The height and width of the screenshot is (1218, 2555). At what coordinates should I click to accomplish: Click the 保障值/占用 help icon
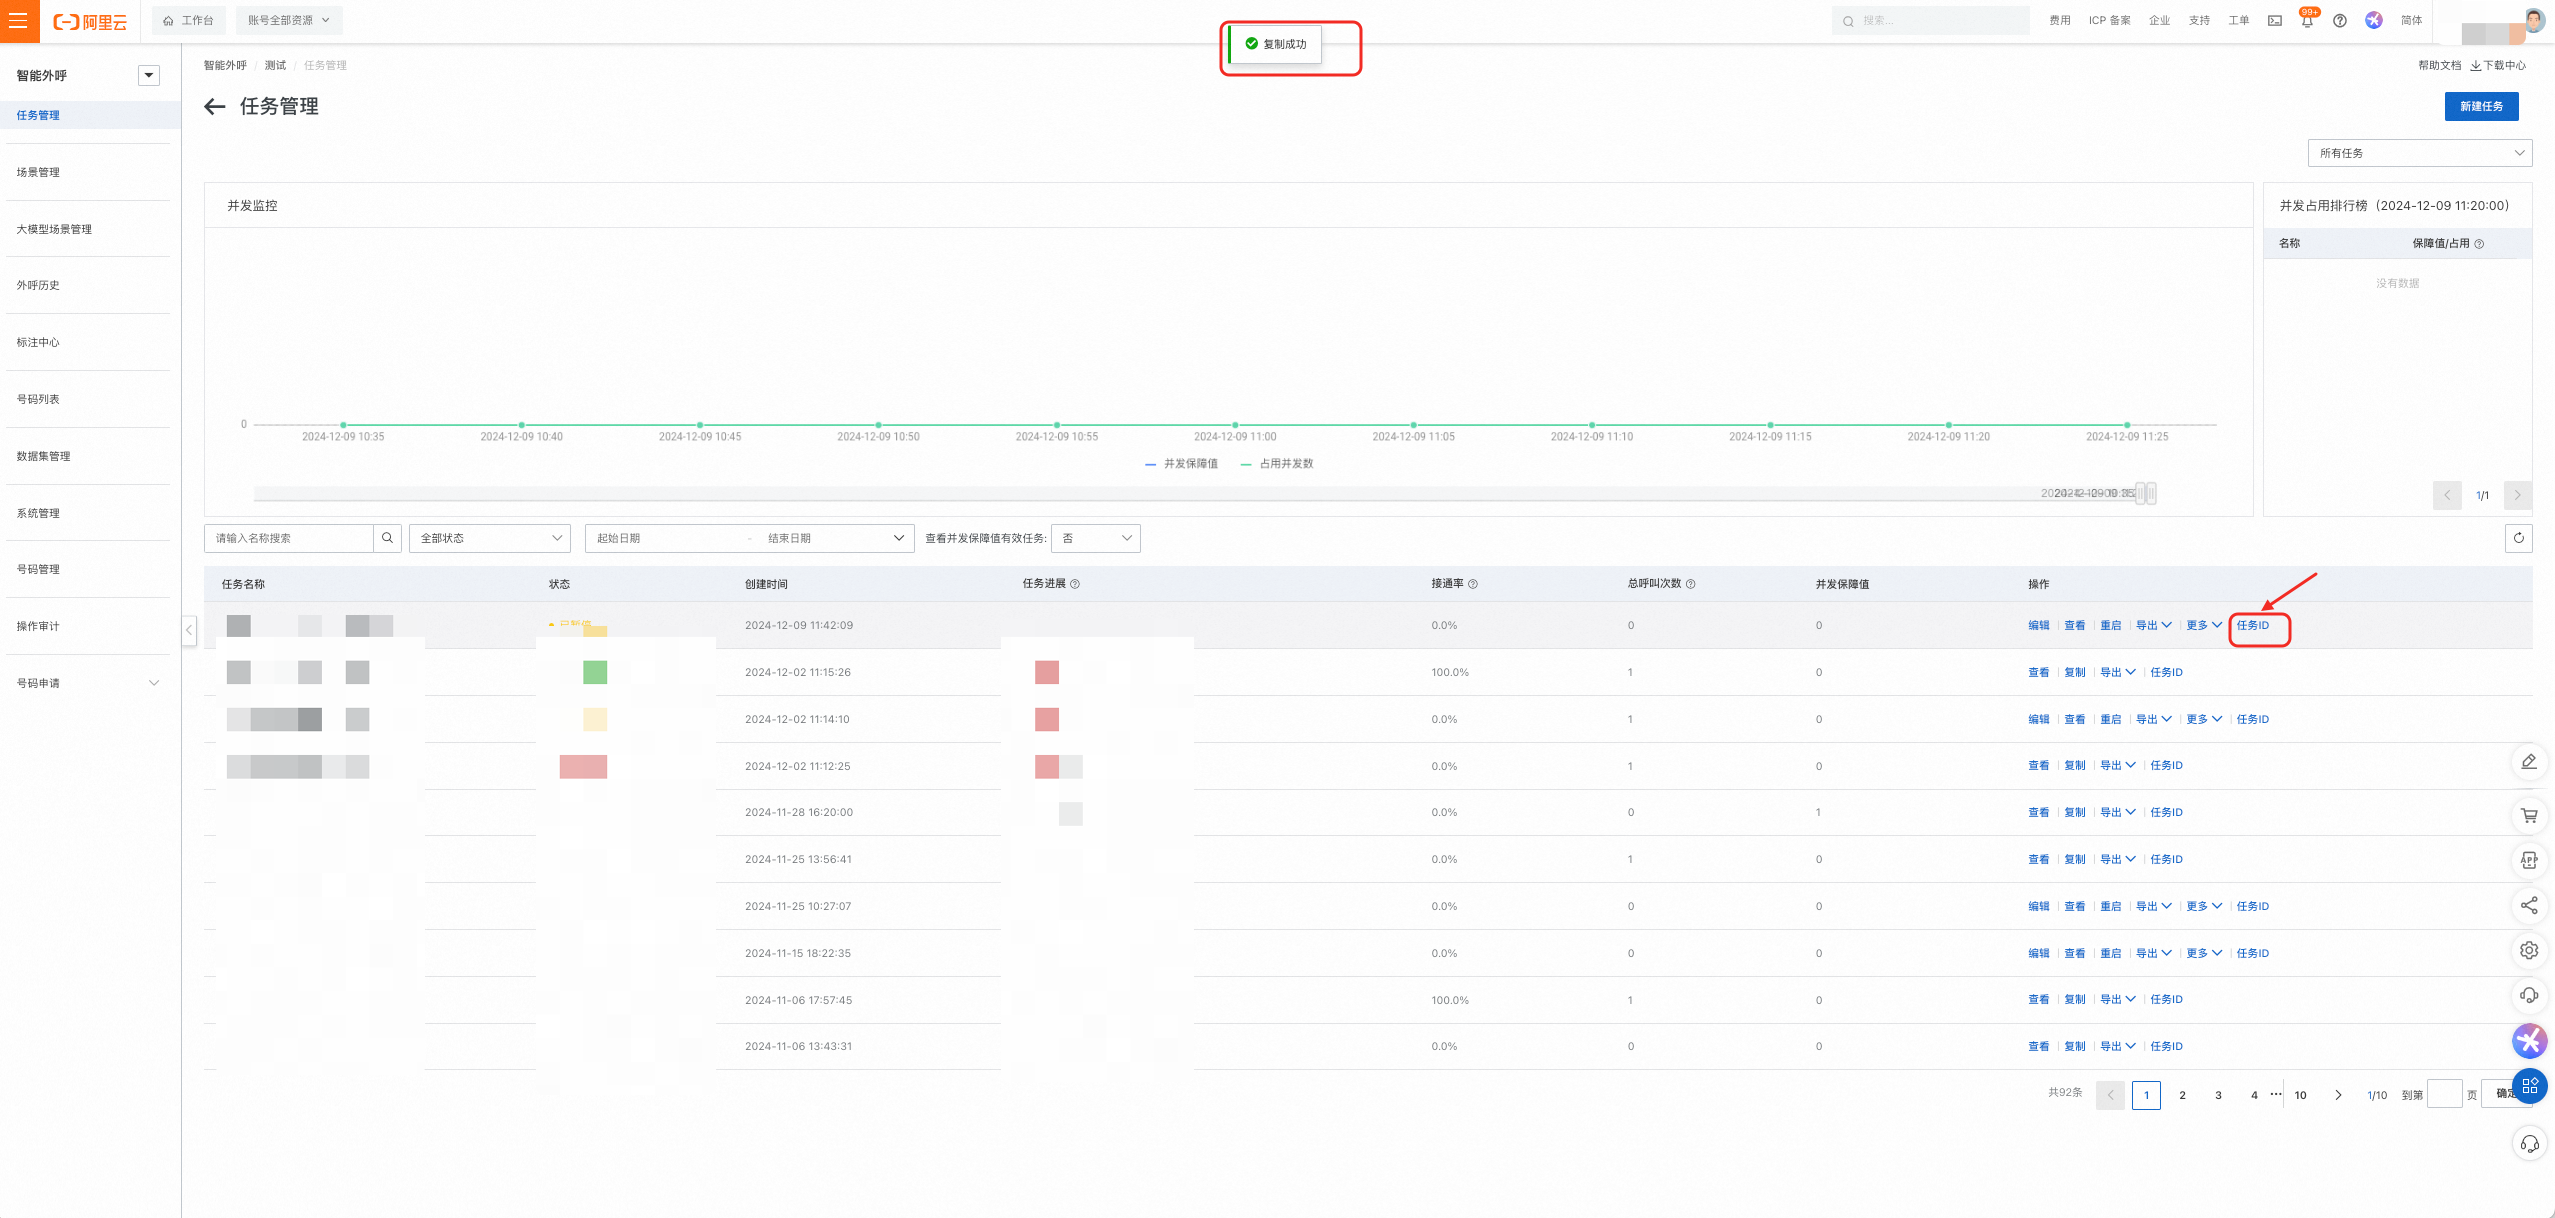click(2479, 244)
